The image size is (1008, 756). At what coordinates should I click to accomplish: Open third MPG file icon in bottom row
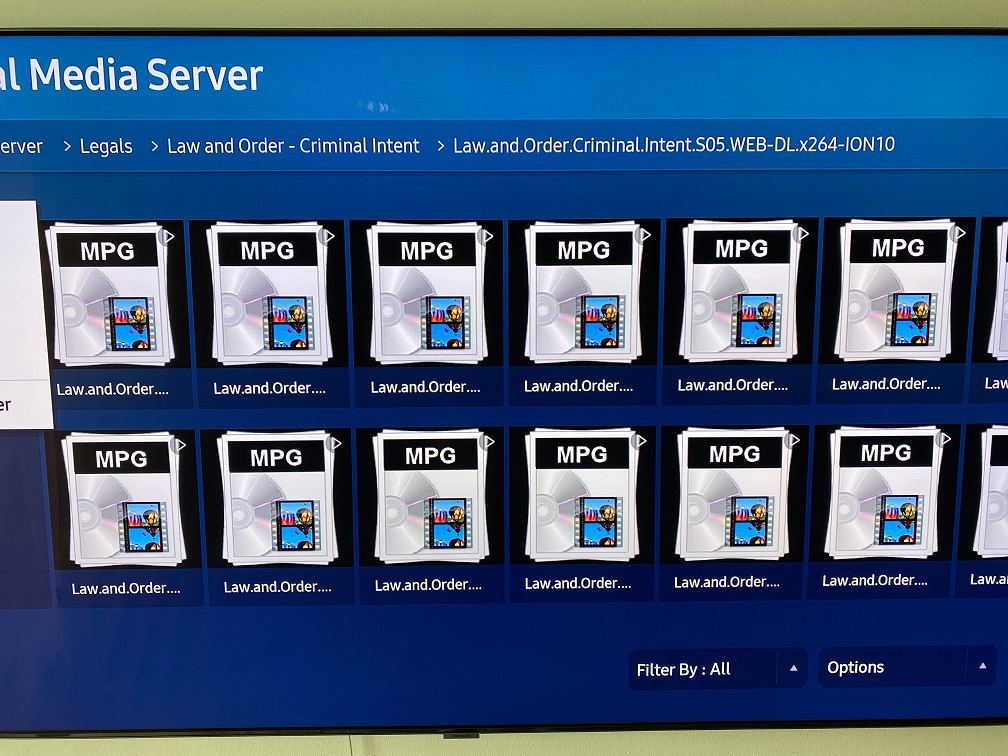pyautogui.click(x=433, y=497)
